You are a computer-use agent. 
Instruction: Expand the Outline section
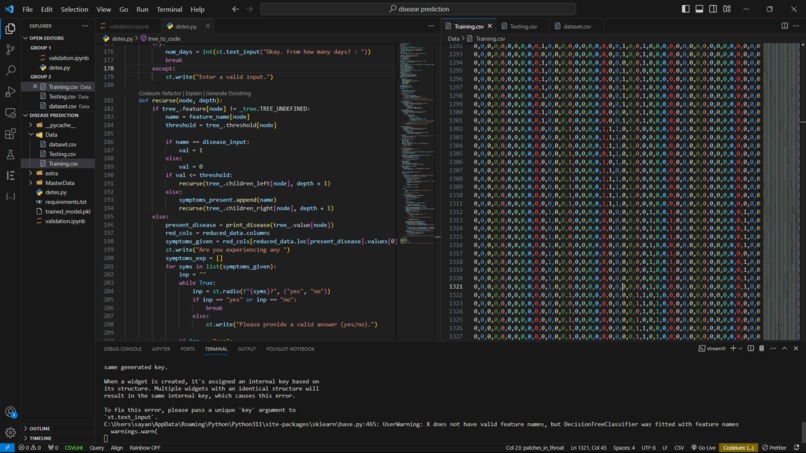[x=40, y=428]
